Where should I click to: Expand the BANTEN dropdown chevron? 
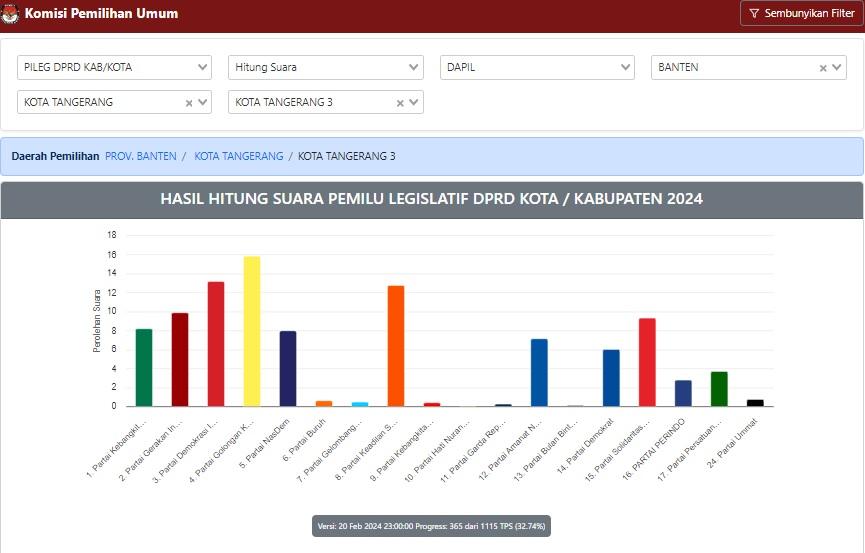[x=836, y=67]
